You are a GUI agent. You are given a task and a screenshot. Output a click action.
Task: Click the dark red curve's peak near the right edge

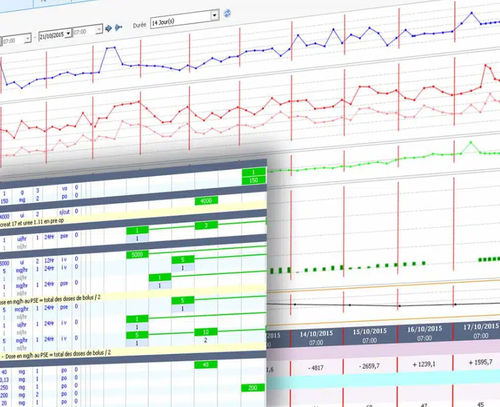[486, 66]
